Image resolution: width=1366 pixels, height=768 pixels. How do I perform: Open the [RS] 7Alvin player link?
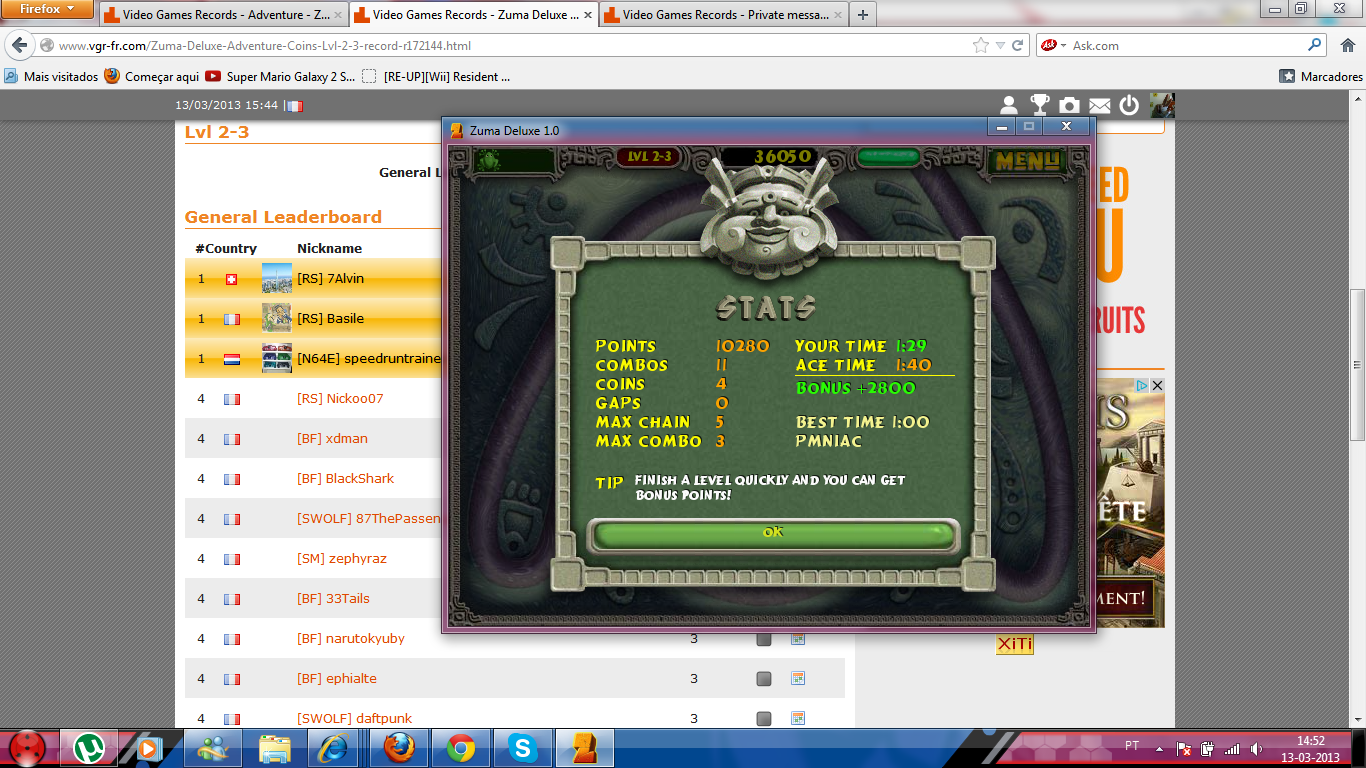[x=330, y=278]
